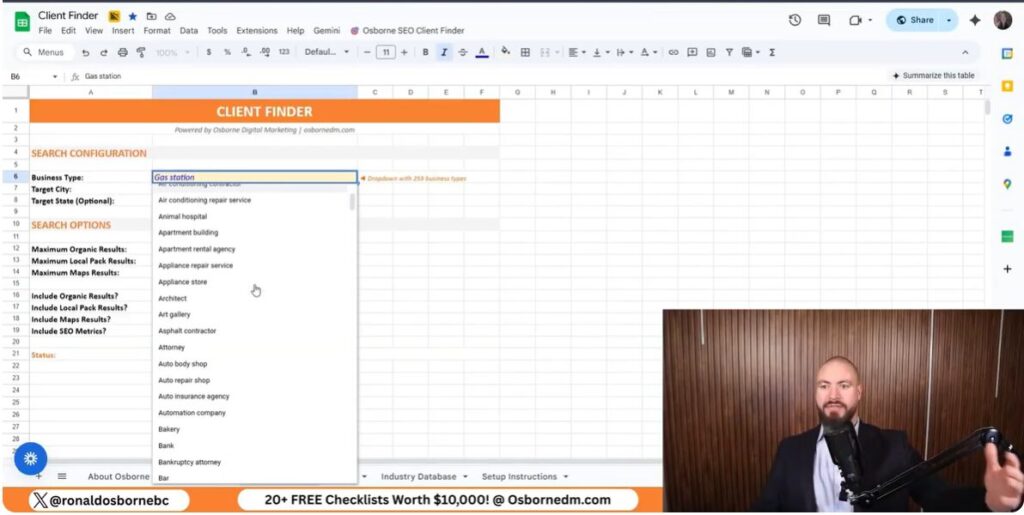Open text rotation dropdown
The width and height of the screenshot is (1024, 515).
coord(648,52)
